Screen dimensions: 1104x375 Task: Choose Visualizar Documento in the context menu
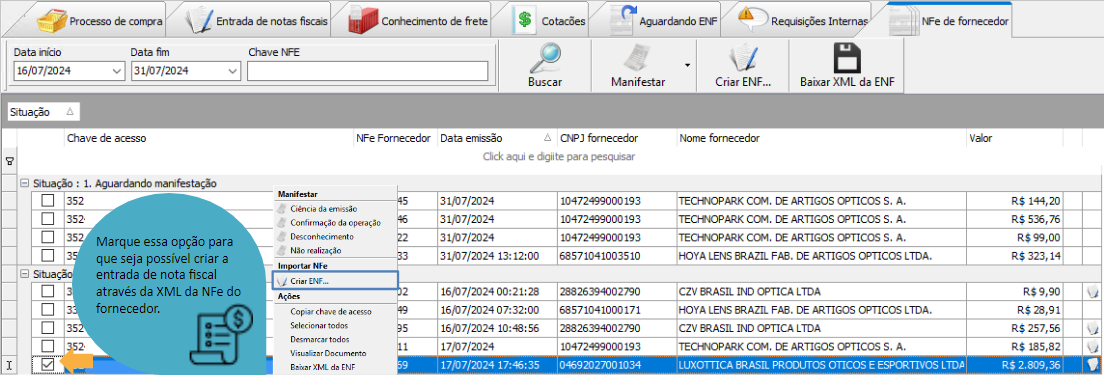point(328,353)
